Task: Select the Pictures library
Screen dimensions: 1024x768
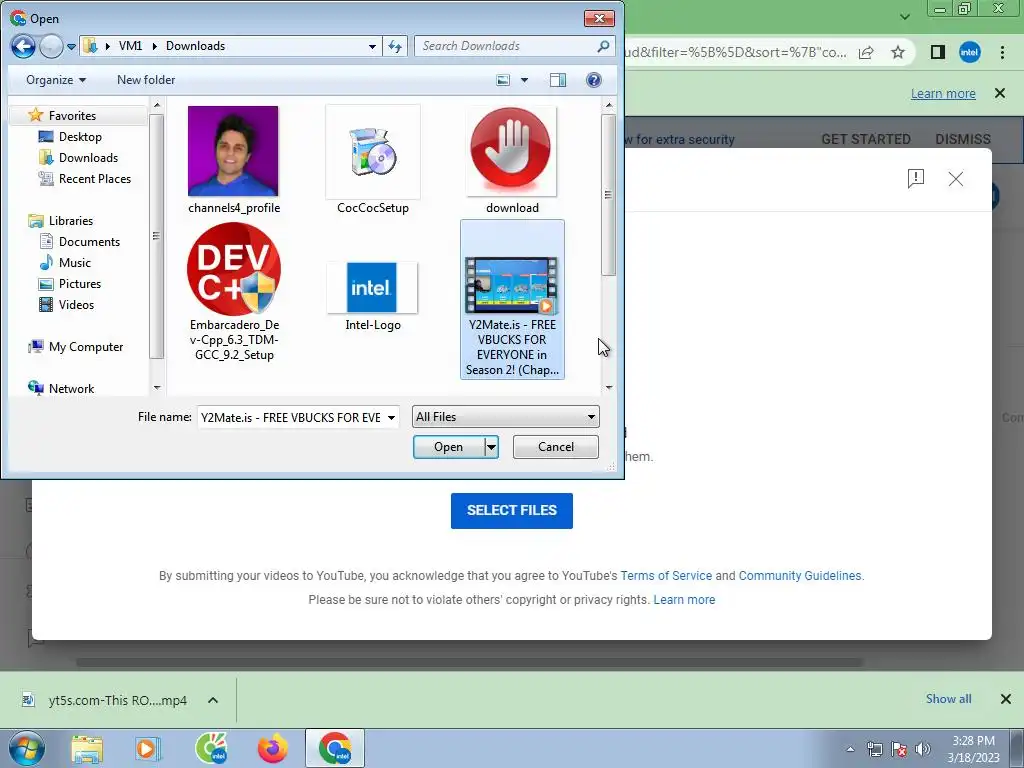Action: (x=80, y=283)
